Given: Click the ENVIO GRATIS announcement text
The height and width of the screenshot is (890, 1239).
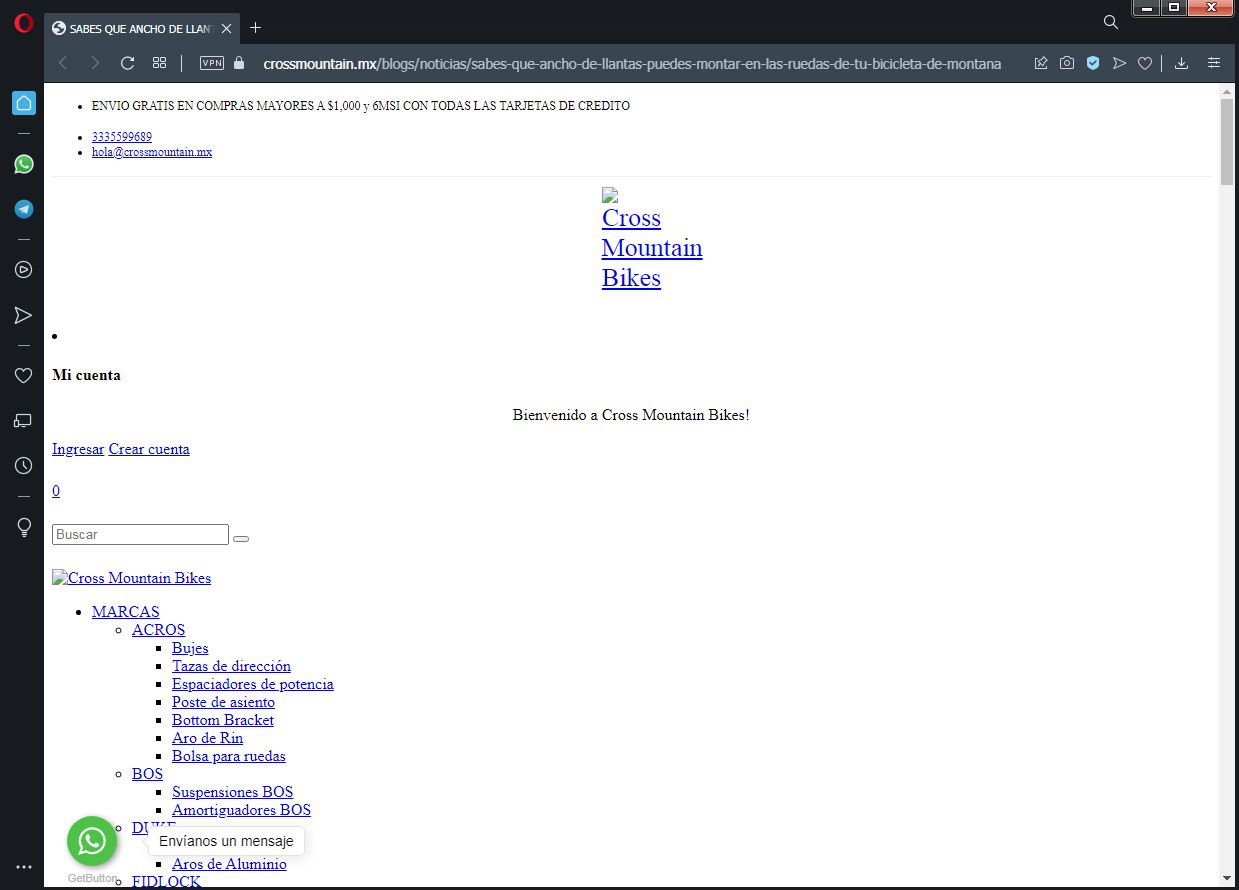Looking at the screenshot, I should pyautogui.click(x=361, y=105).
